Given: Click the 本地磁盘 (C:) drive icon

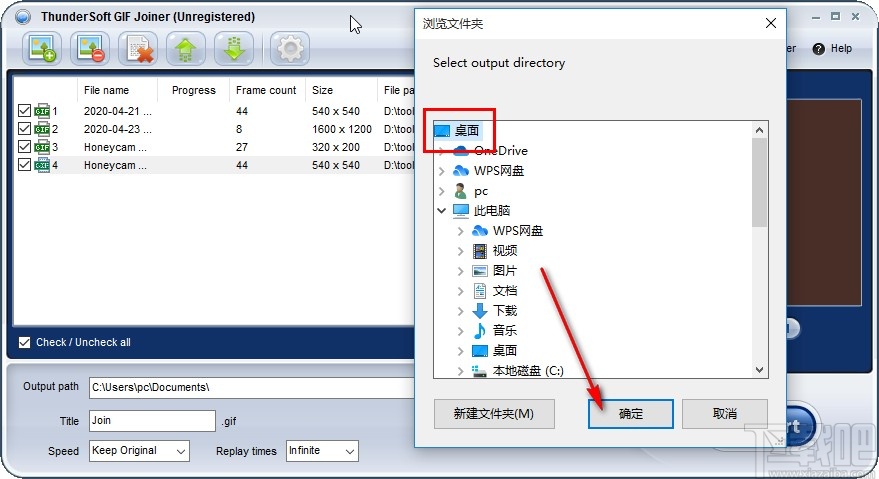Looking at the screenshot, I should pyautogui.click(x=479, y=371).
